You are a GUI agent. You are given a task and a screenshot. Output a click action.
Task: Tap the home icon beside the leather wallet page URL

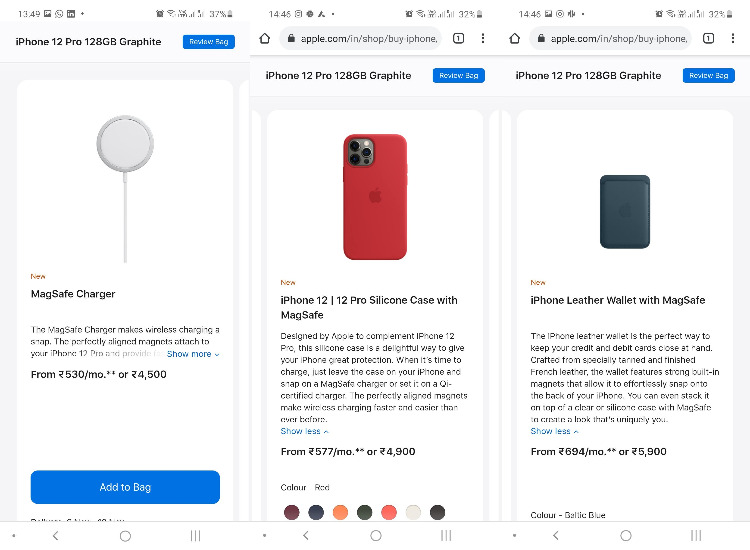click(514, 38)
